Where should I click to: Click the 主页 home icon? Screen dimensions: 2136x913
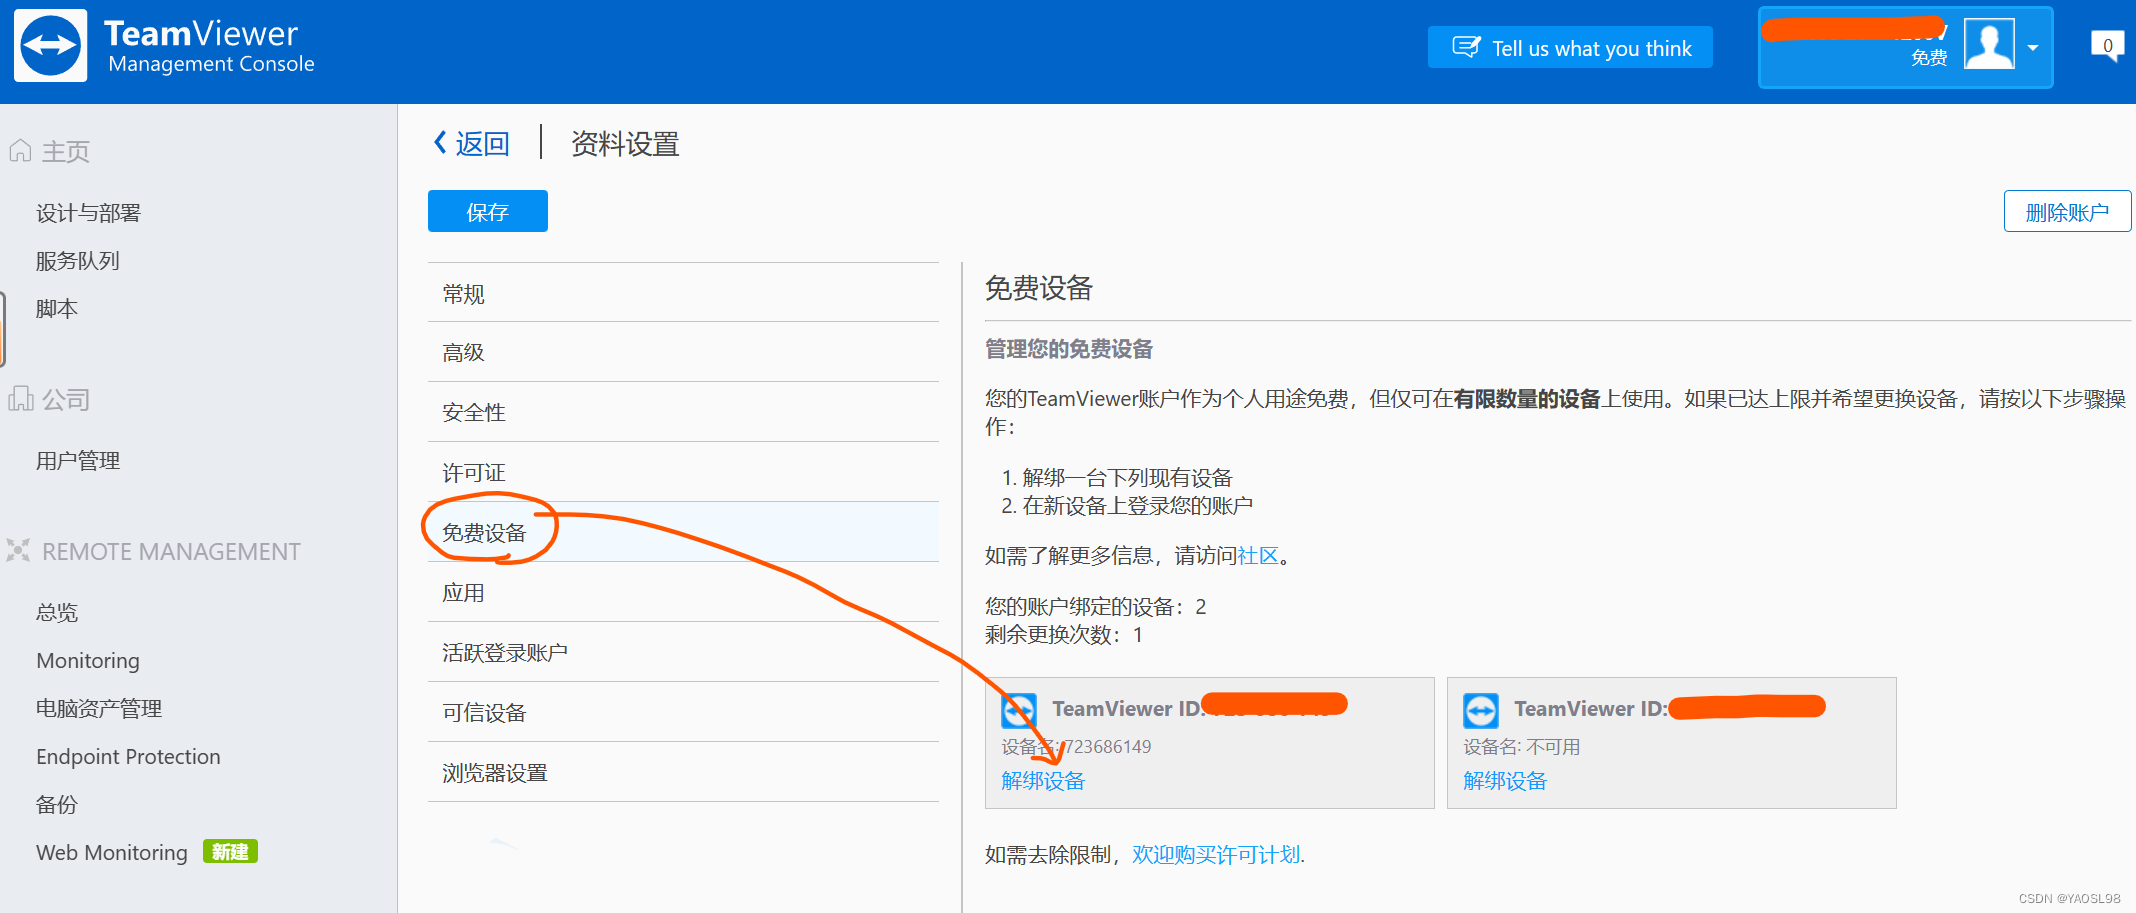point(20,151)
